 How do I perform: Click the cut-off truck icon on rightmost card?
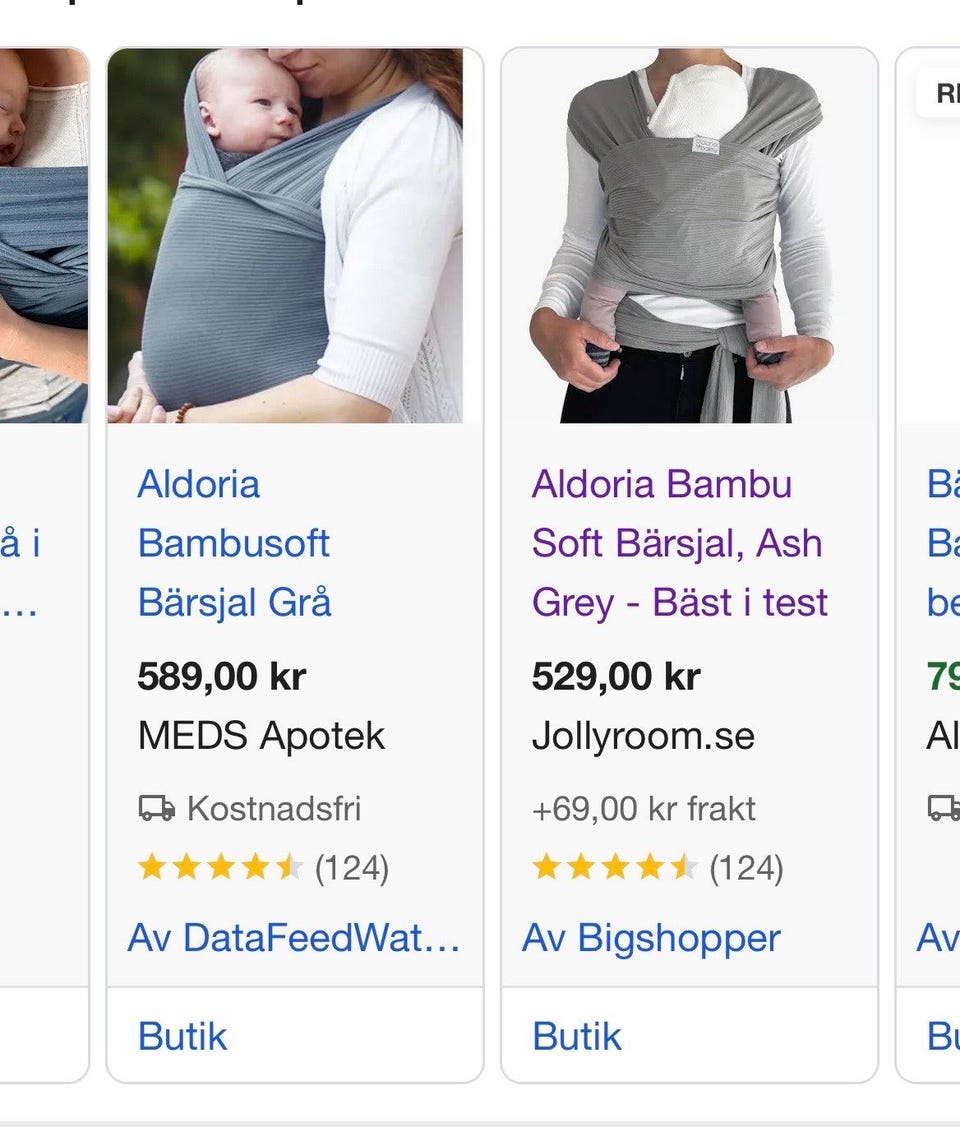coord(943,808)
